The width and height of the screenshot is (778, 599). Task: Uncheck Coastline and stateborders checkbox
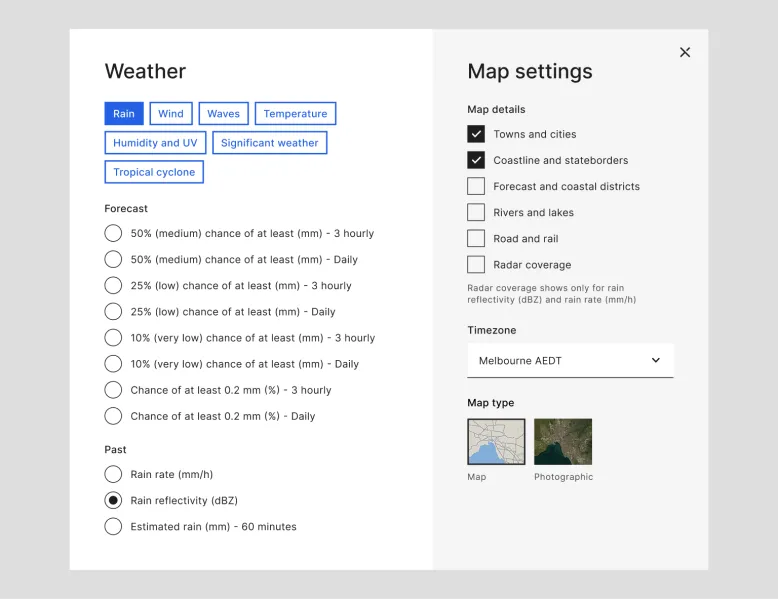click(x=476, y=160)
